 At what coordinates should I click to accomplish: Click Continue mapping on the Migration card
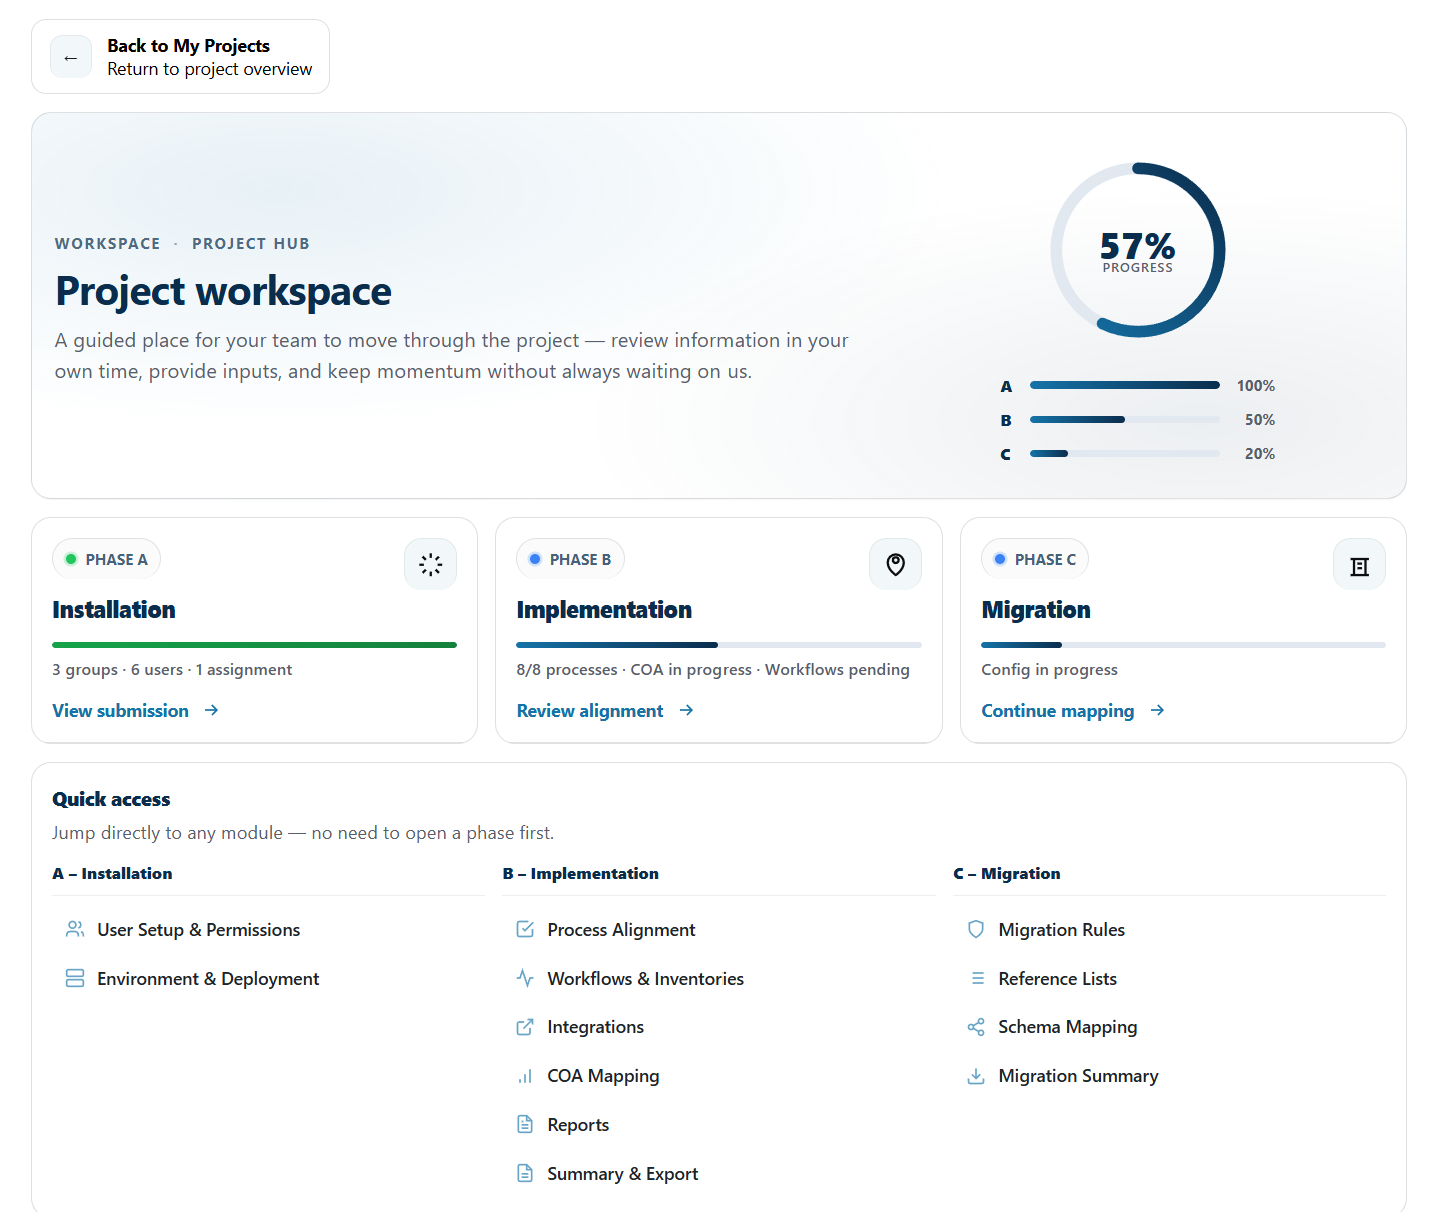[1057, 710]
